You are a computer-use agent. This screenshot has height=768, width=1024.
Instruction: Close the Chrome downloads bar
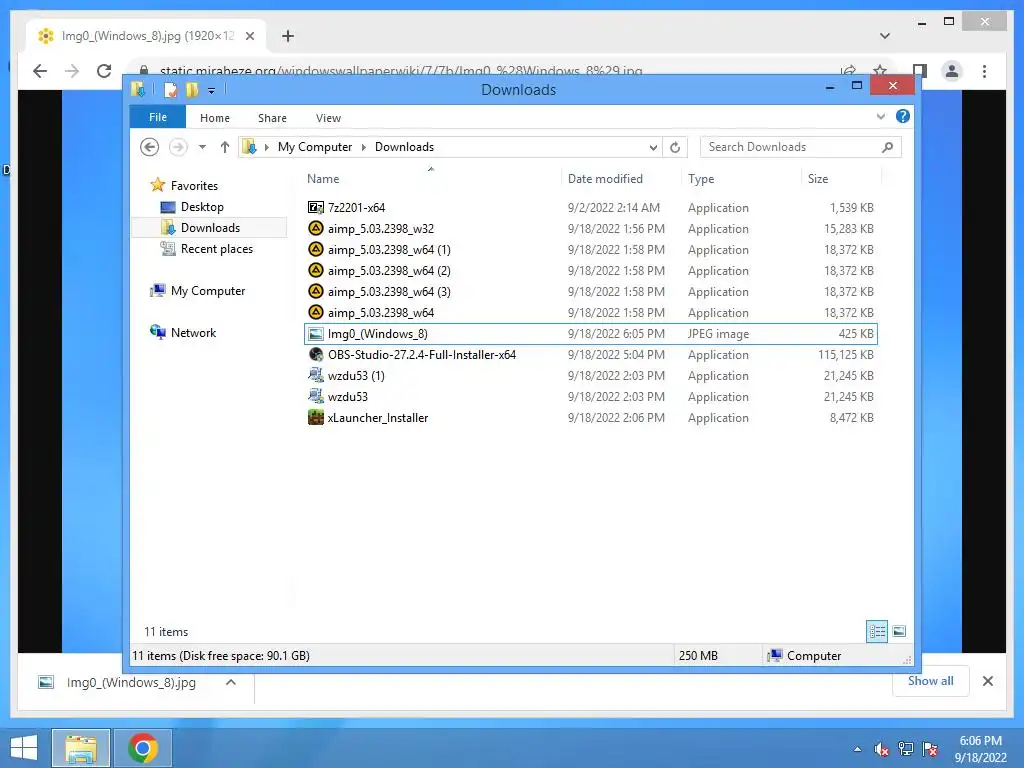tap(987, 681)
